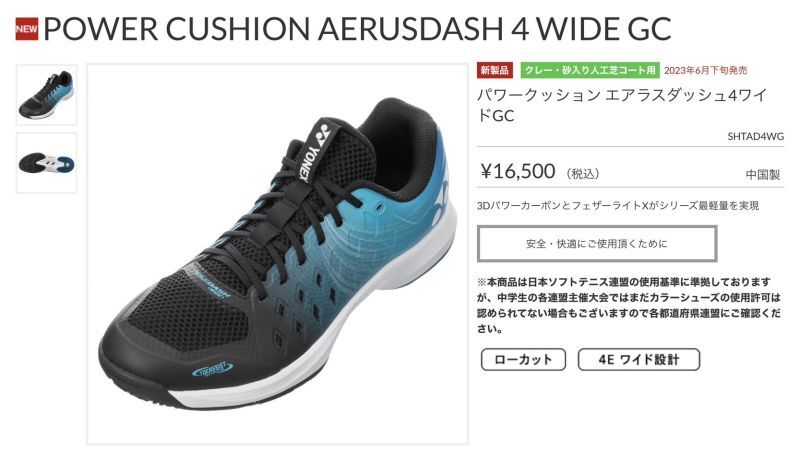Click the main shoe product image

(x=278, y=254)
